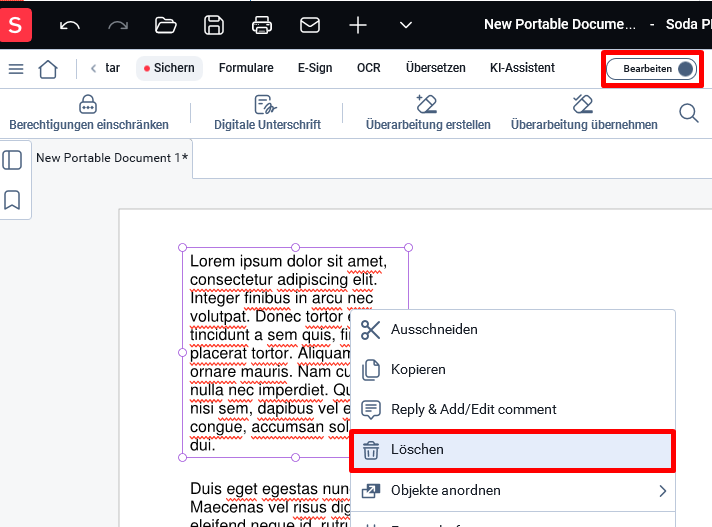
Task: Click Löschen in context menu
Action: point(513,450)
